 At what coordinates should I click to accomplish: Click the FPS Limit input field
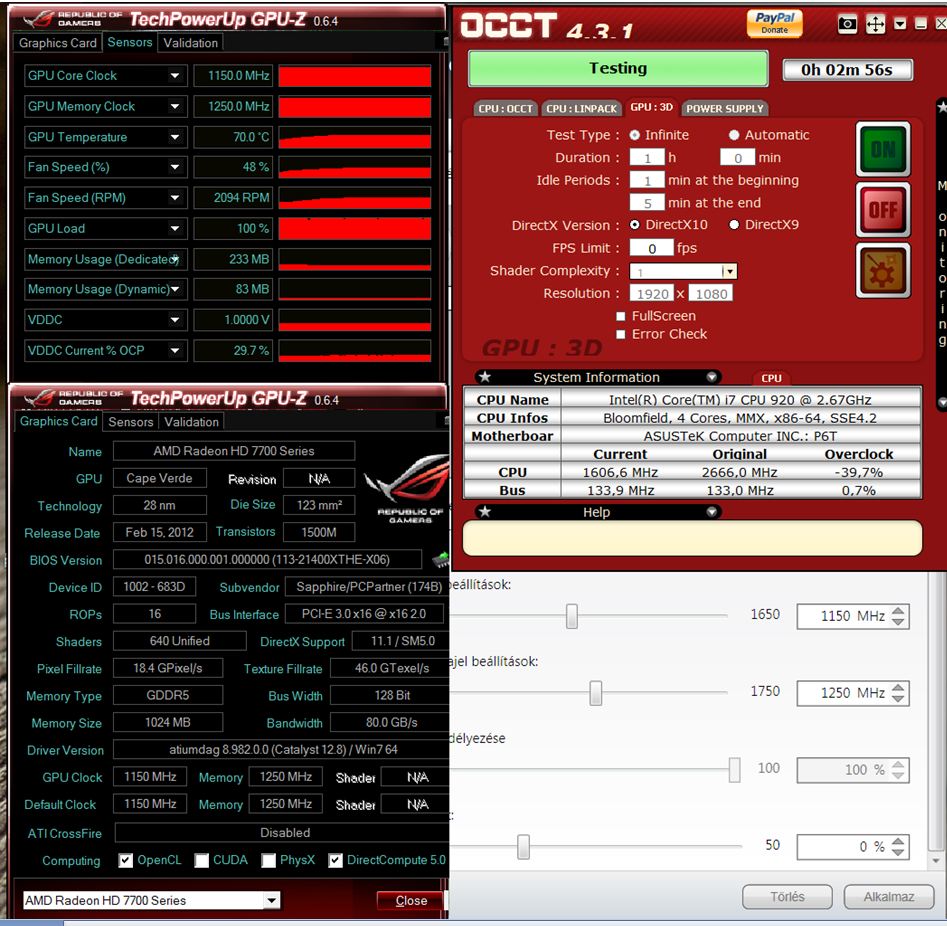652,248
